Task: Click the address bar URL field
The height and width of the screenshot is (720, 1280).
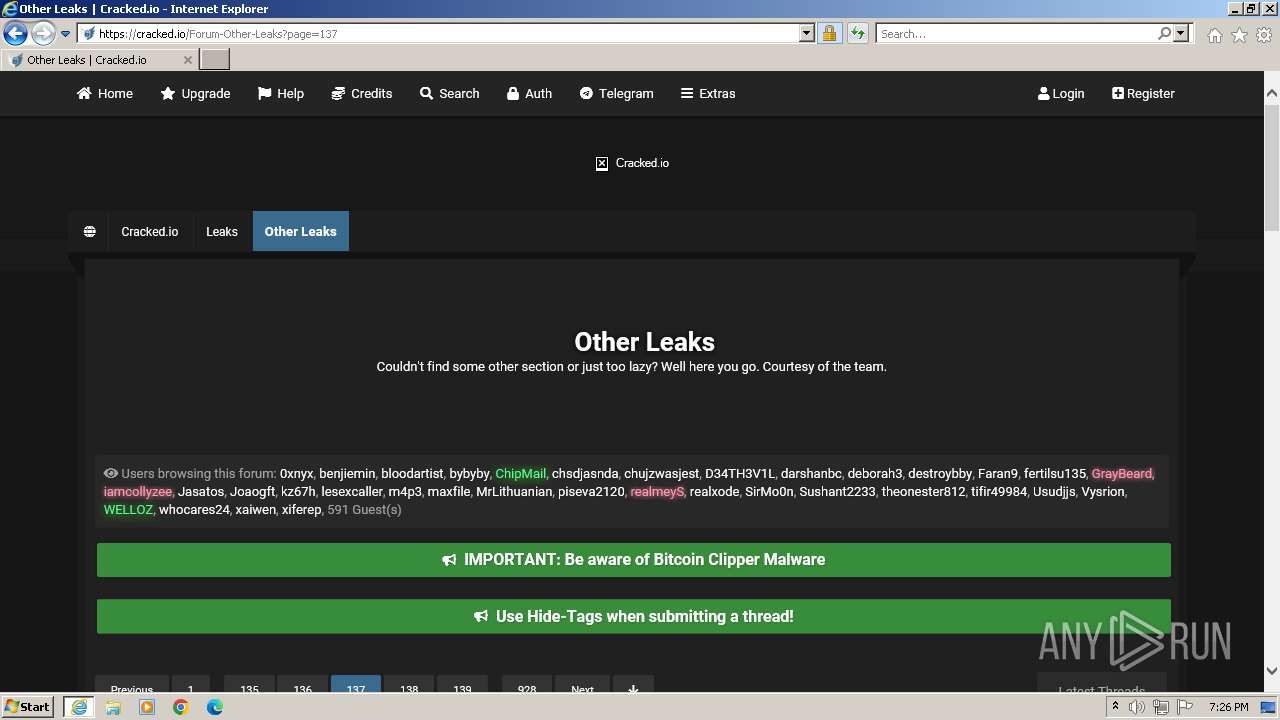Action: point(438,33)
